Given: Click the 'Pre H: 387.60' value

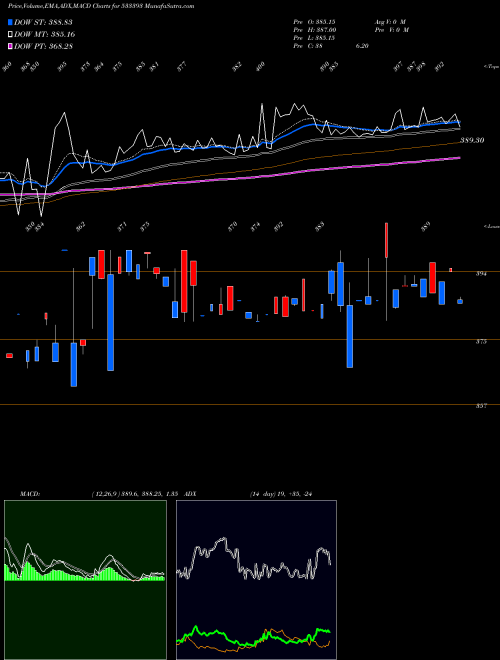Looking at the screenshot, I should point(314,30).
